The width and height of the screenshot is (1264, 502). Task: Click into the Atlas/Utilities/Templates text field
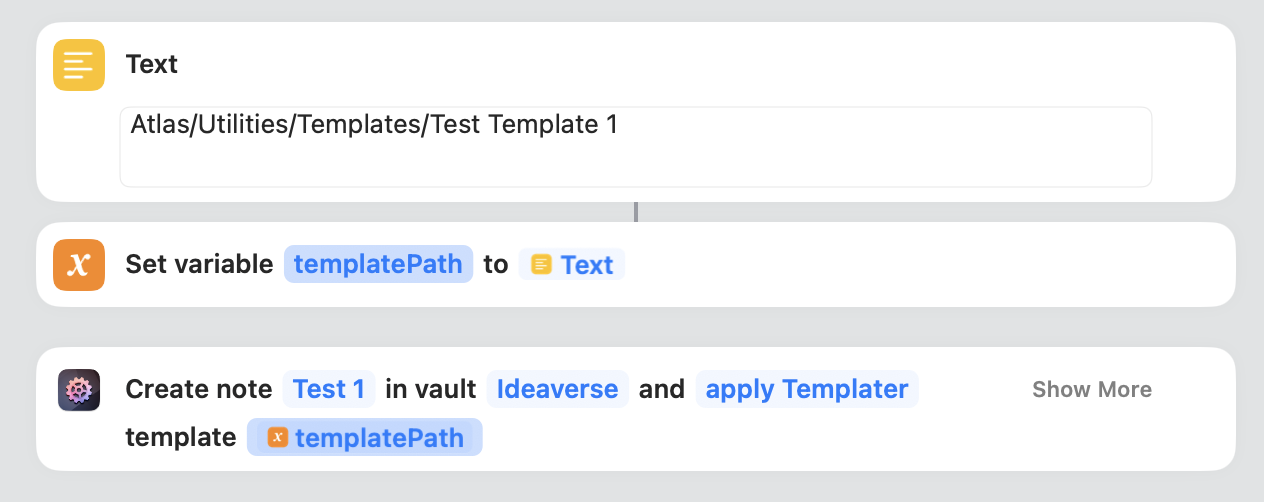(x=635, y=146)
